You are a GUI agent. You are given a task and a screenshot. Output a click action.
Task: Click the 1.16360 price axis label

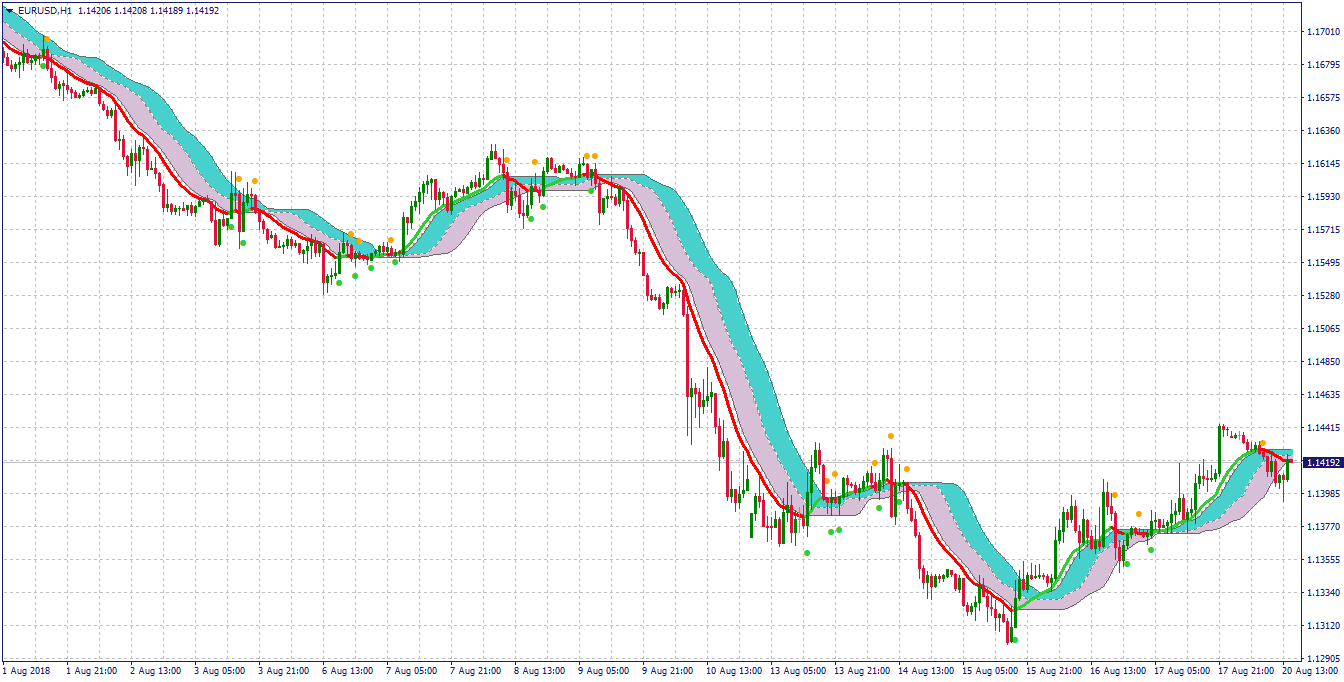[x=1323, y=131]
